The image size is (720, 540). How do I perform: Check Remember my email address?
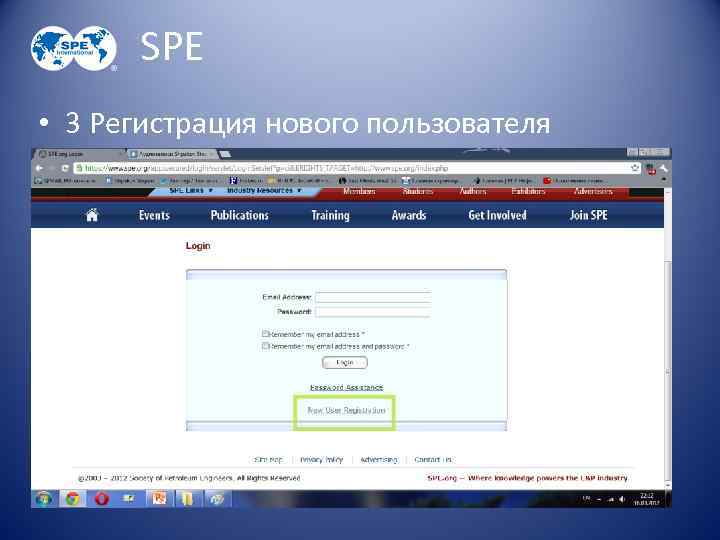[265, 333]
